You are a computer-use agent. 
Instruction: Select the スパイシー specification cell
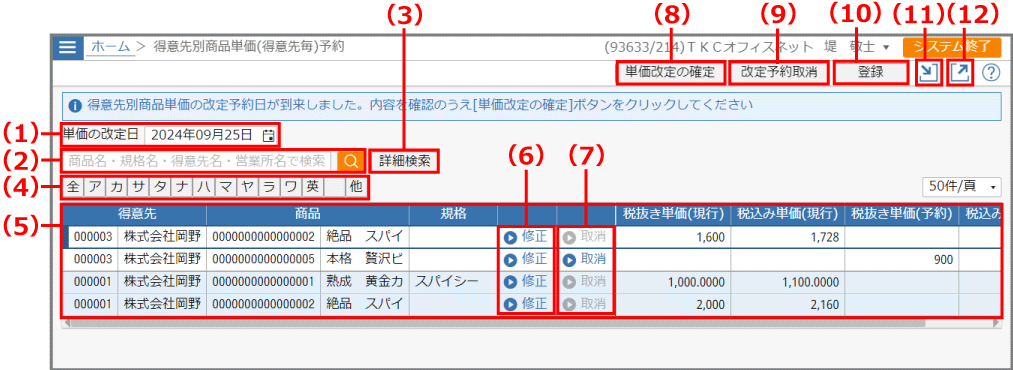(x=453, y=282)
